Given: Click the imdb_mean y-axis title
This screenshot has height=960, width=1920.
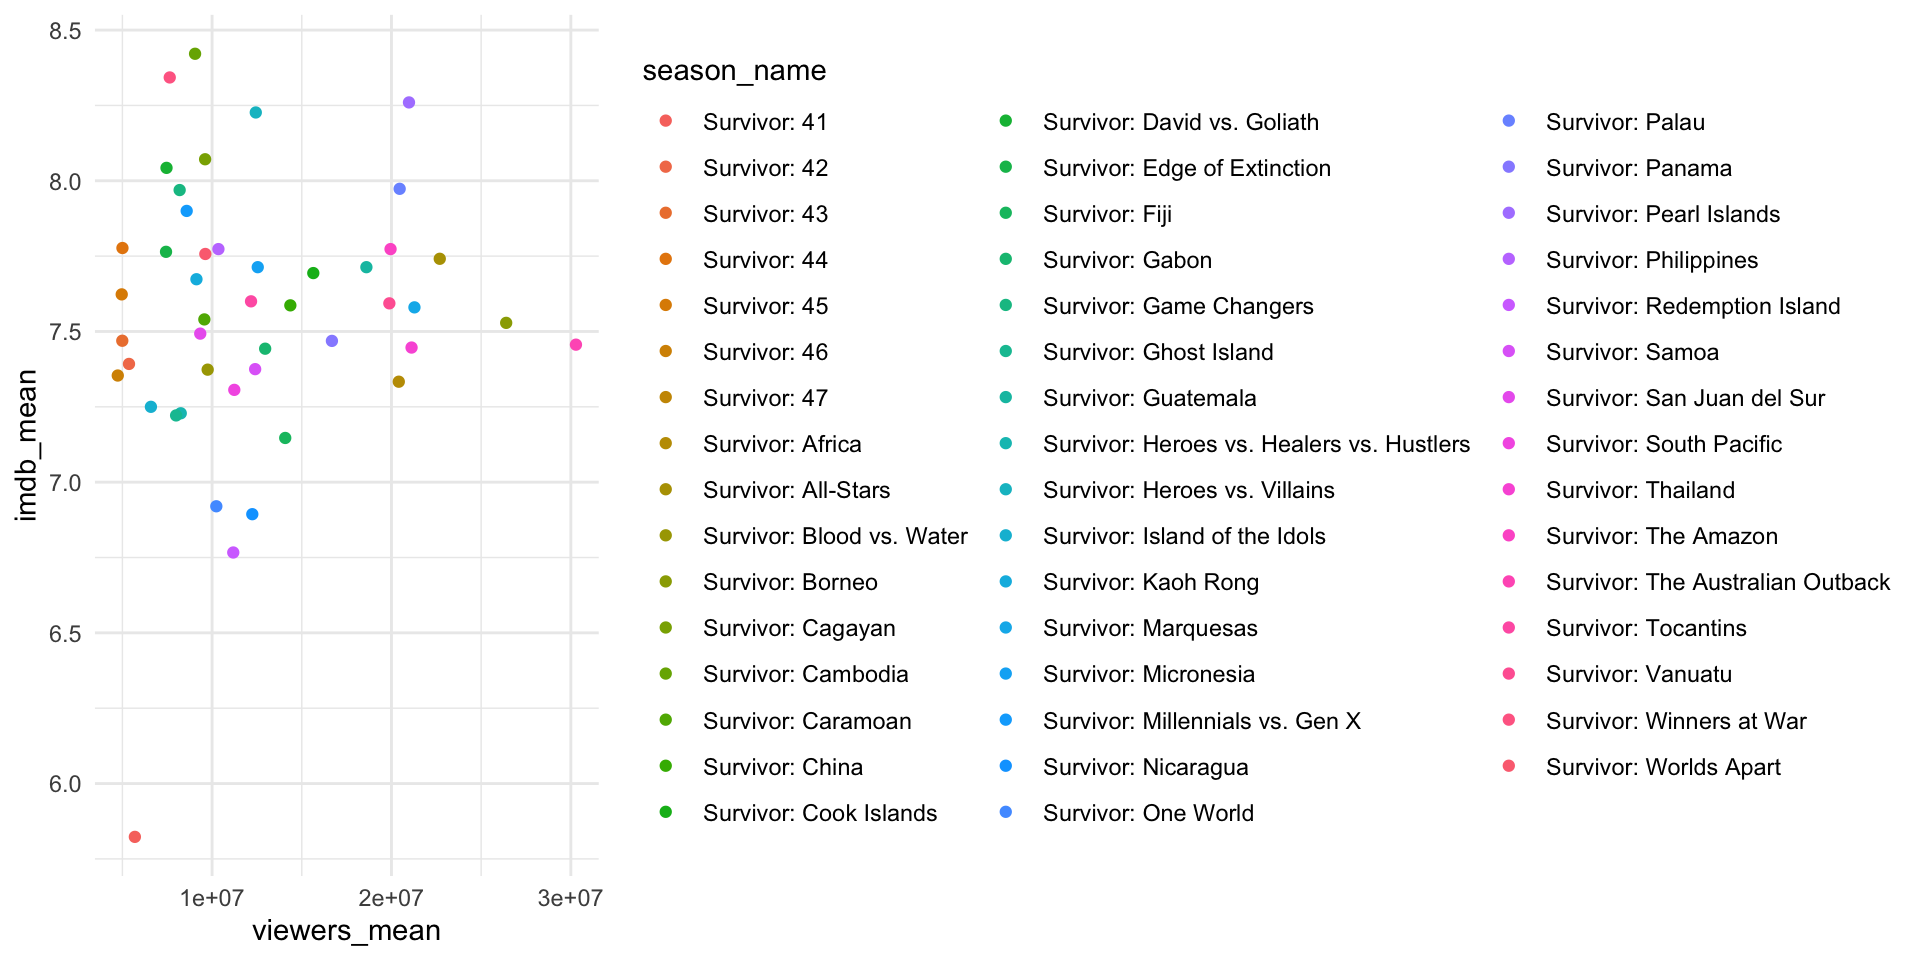Looking at the screenshot, I should (x=27, y=445).
